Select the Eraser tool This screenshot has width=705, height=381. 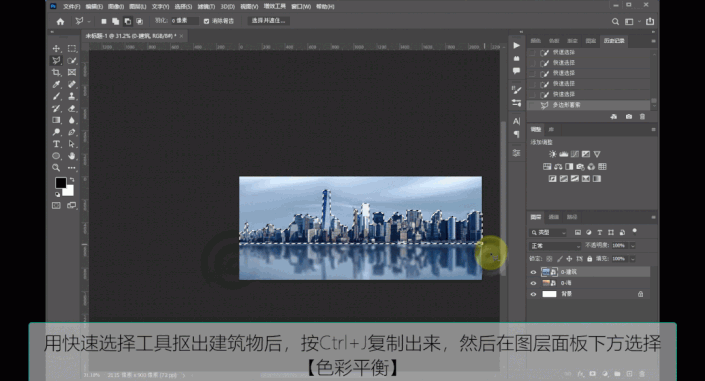(71, 108)
